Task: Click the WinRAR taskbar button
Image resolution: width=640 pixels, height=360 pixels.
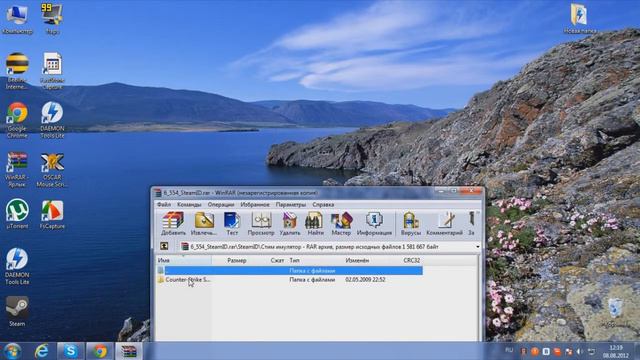Action: click(x=129, y=351)
